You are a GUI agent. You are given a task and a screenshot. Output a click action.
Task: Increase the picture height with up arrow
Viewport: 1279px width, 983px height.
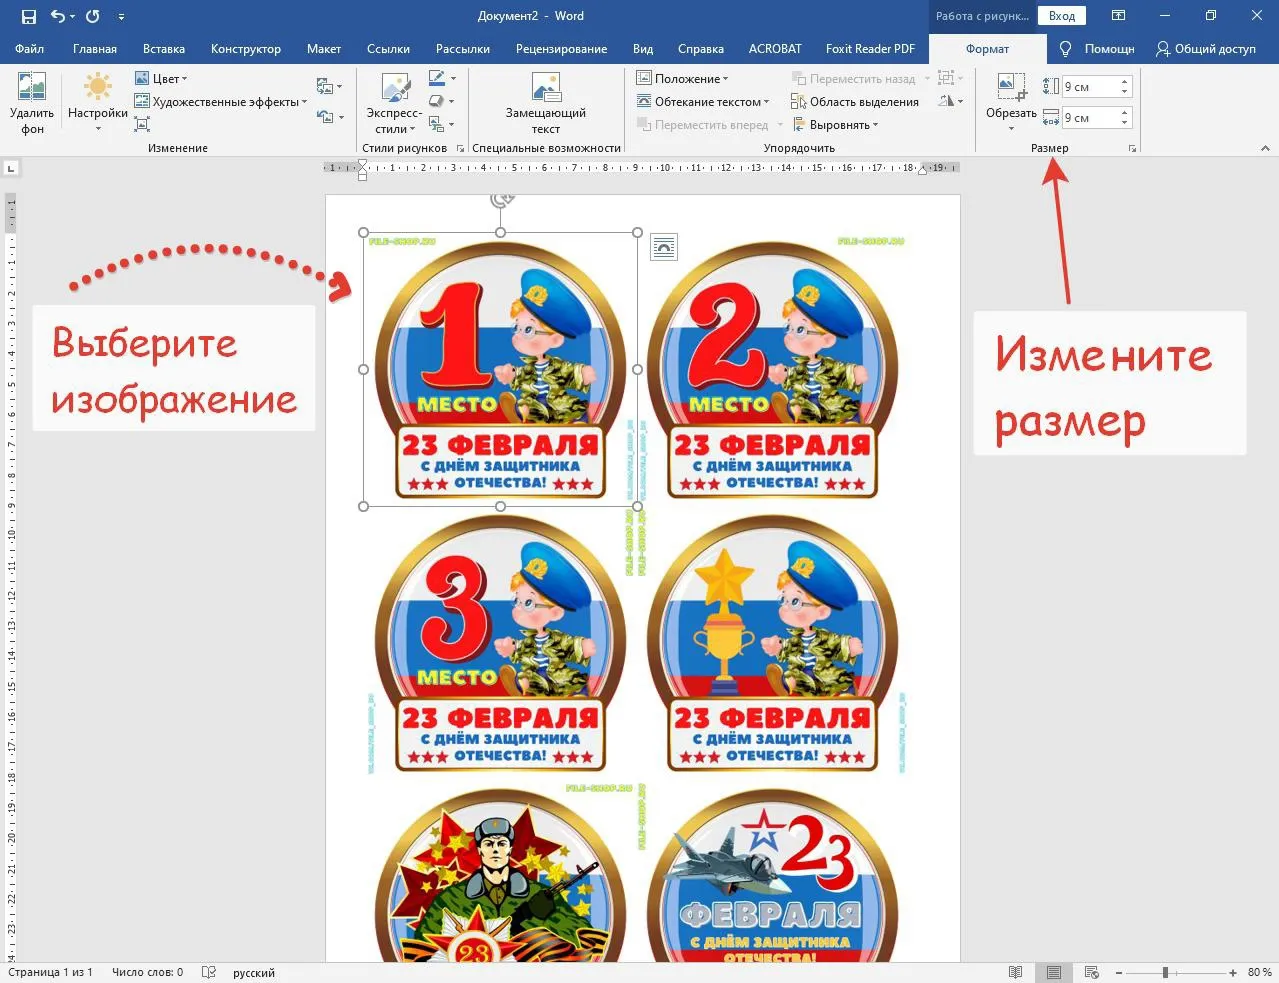[1125, 82]
